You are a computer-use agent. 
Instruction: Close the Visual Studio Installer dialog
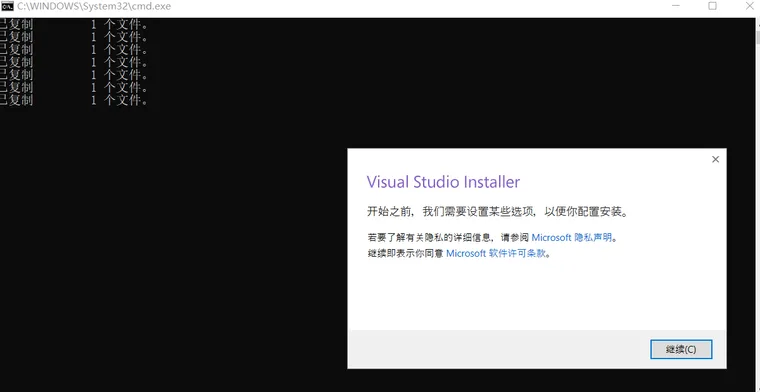point(715,159)
